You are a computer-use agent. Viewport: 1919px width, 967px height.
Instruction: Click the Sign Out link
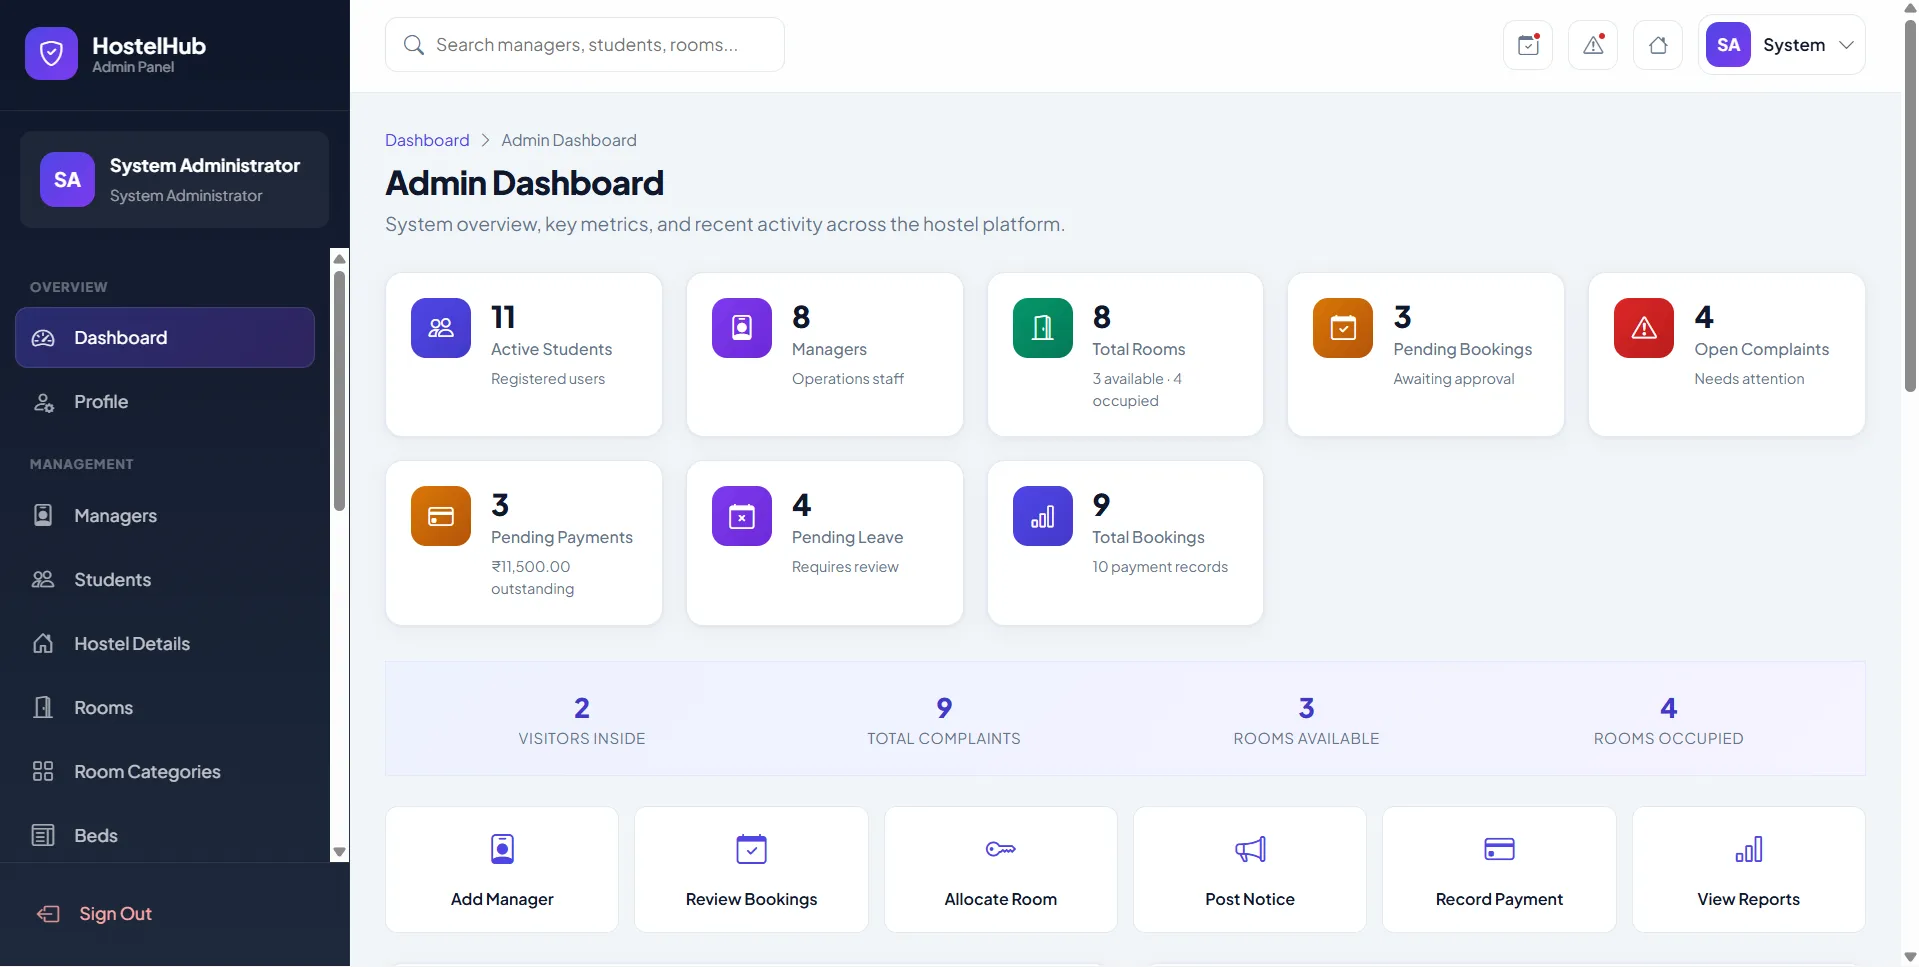115,914
